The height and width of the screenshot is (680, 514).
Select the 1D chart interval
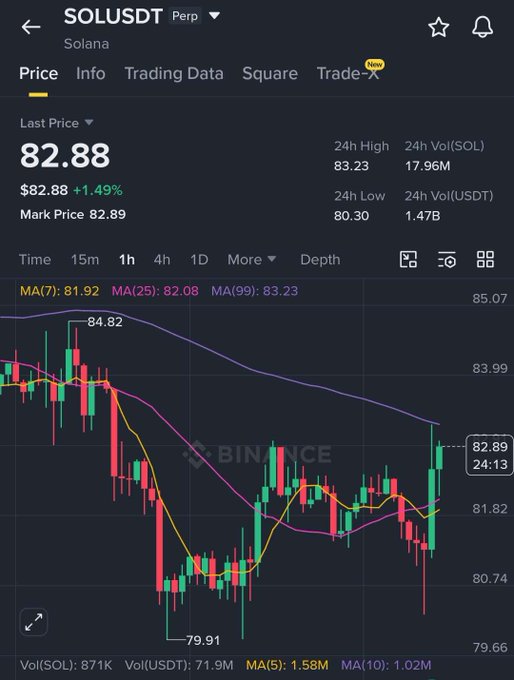pos(199,259)
